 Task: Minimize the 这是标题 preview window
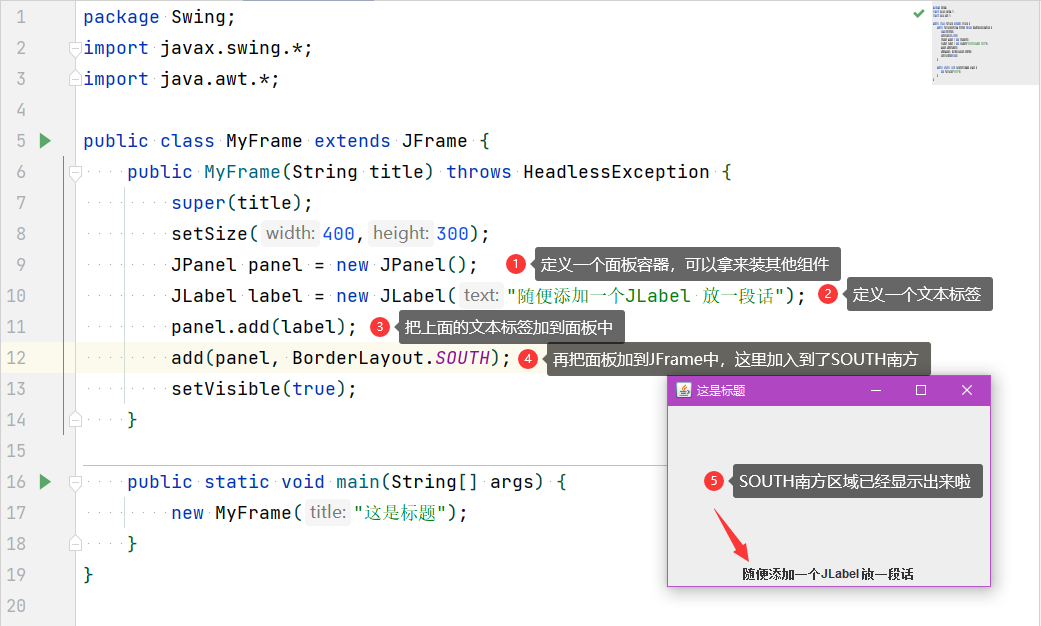pyautogui.click(x=876, y=390)
